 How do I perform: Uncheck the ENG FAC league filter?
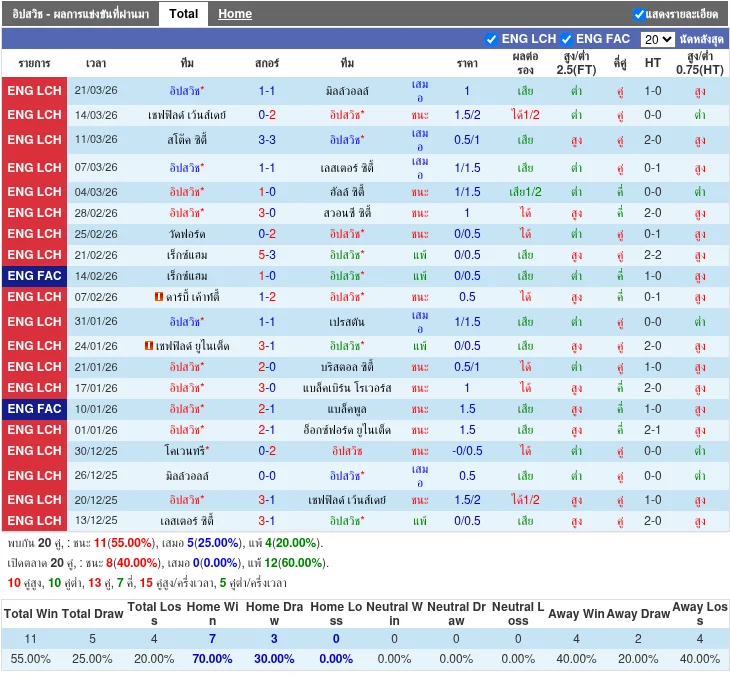click(x=566, y=39)
